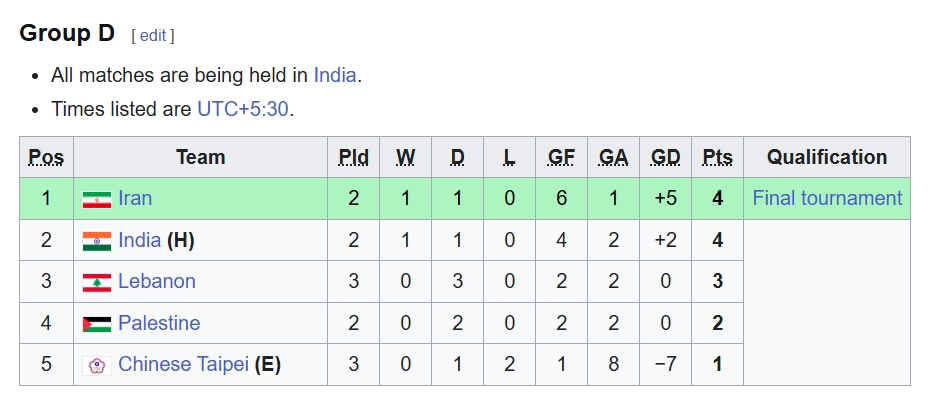Follow the India link in venue note

334,75
